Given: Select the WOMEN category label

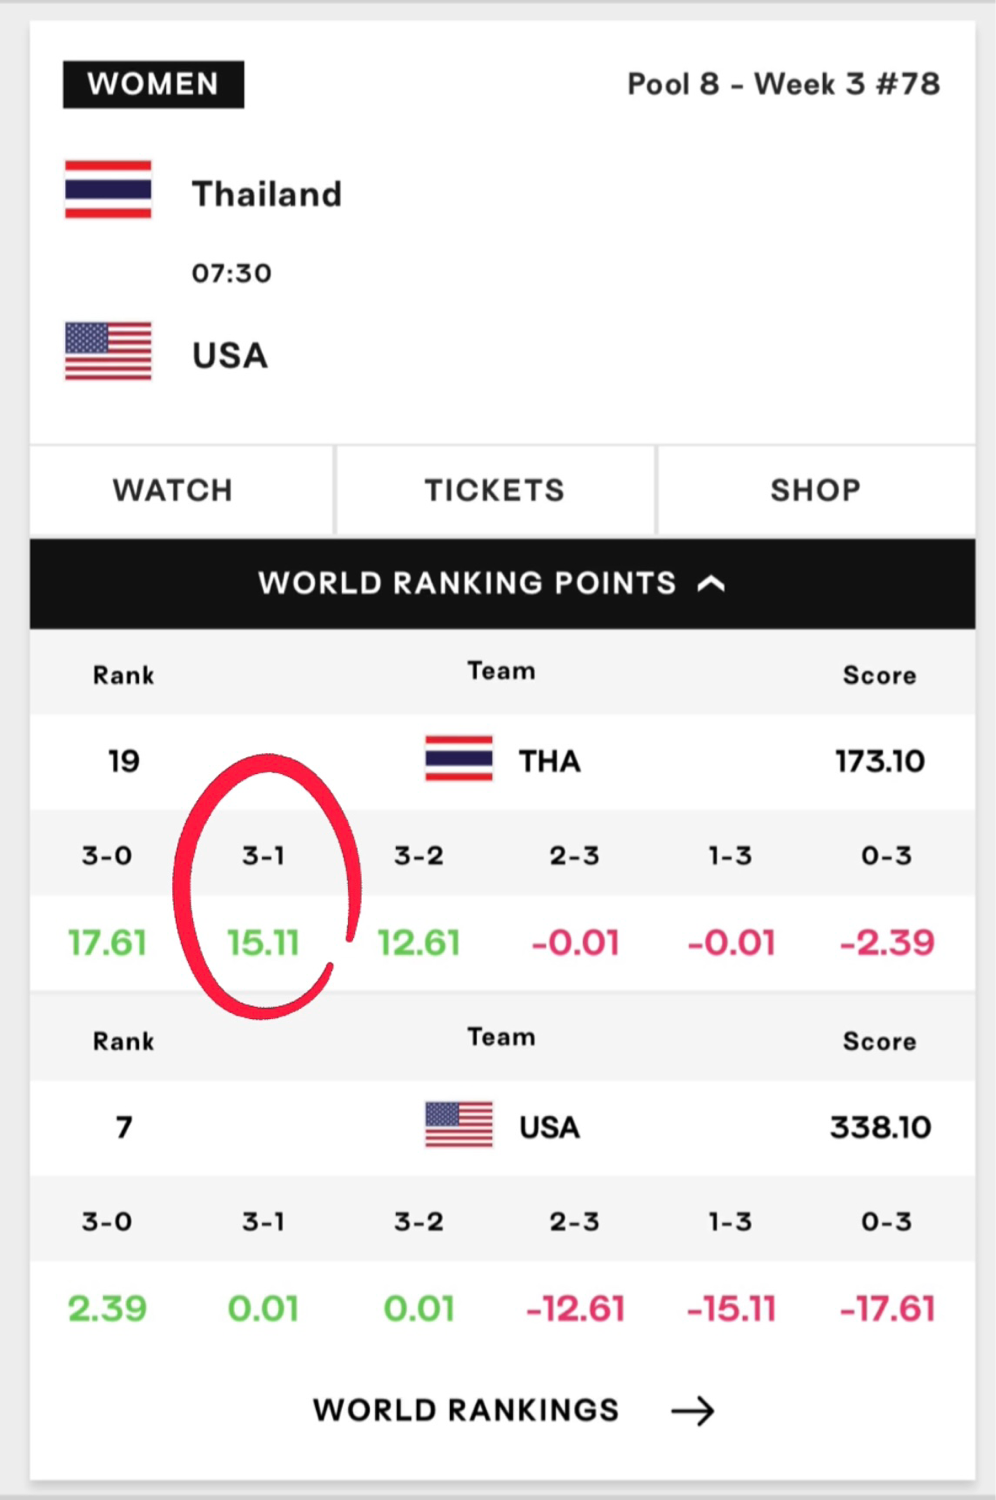Looking at the screenshot, I should click(x=153, y=84).
